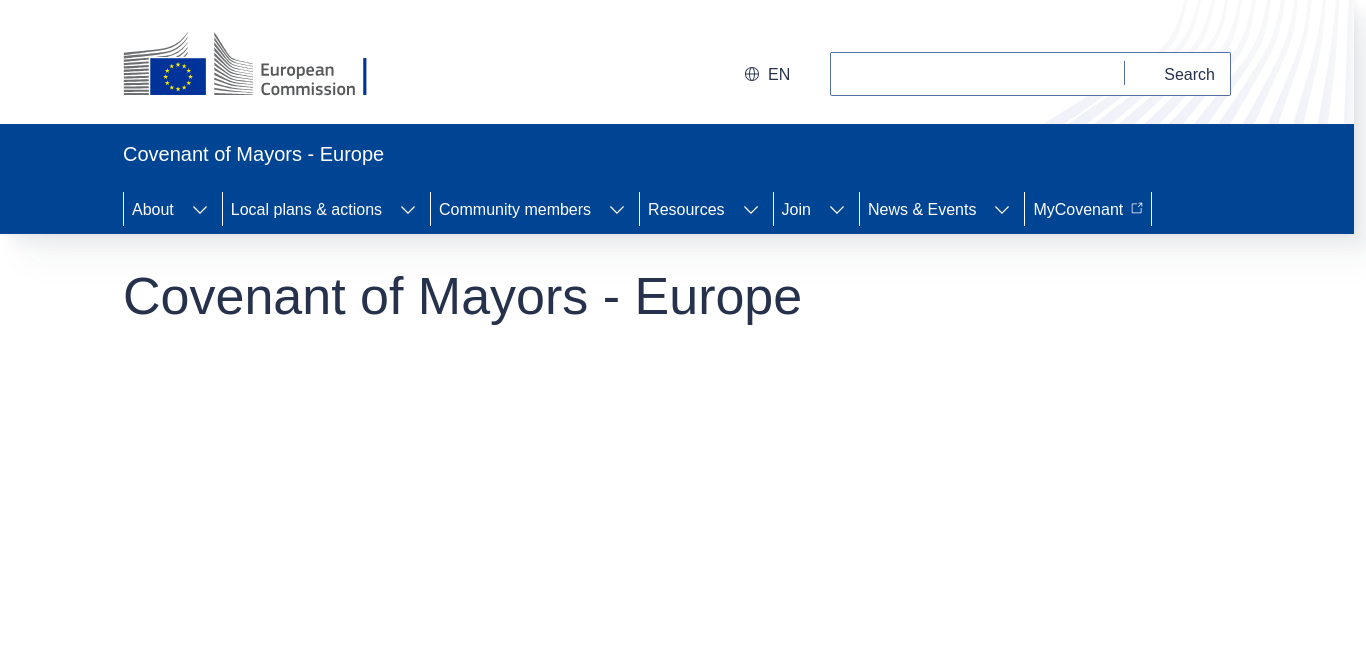Open the About menu item

153,209
